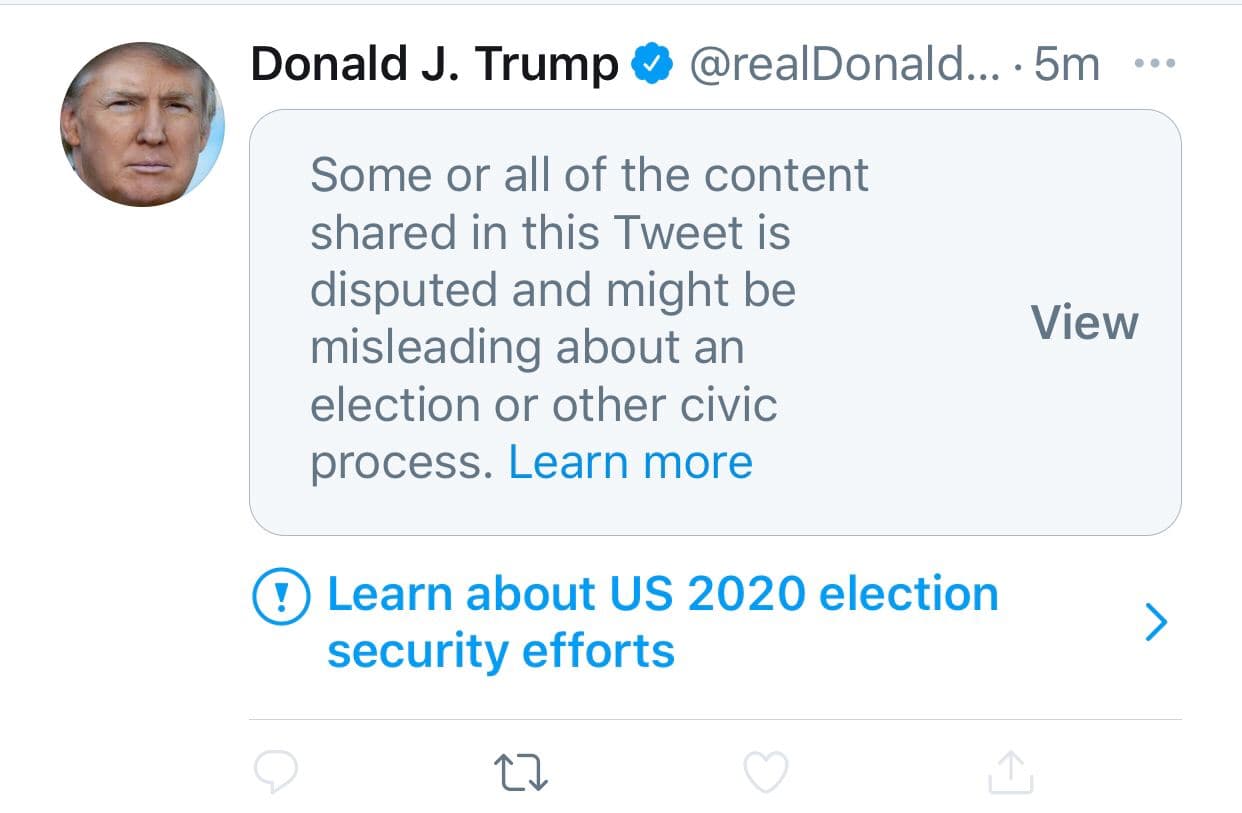Tap "misleading about an" text in notice
The height and width of the screenshot is (813, 1242).
(527, 348)
